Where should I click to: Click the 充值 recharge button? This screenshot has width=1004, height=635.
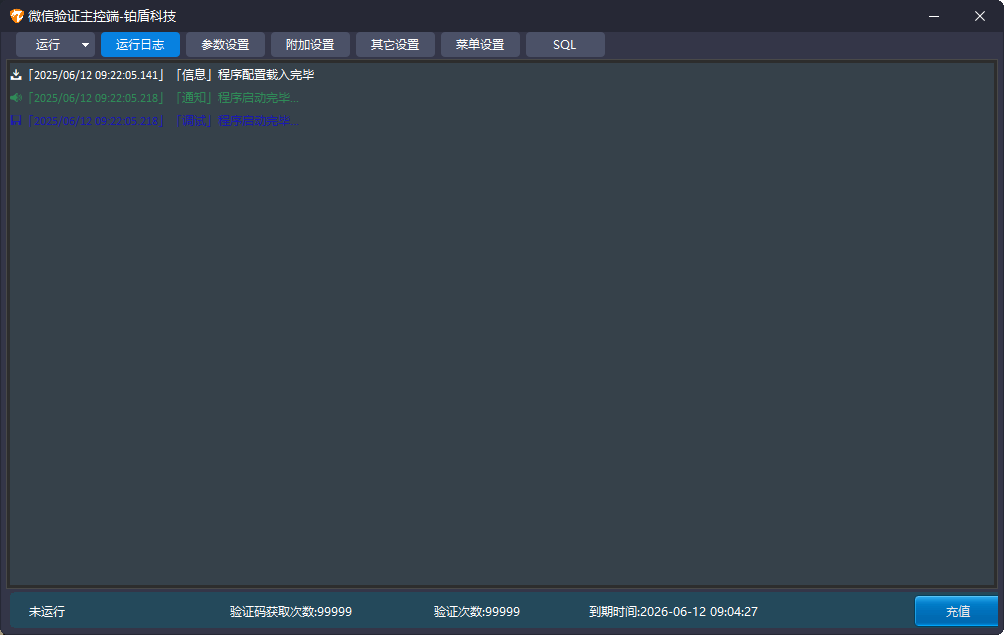pyautogui.click(x=957, y=611)
